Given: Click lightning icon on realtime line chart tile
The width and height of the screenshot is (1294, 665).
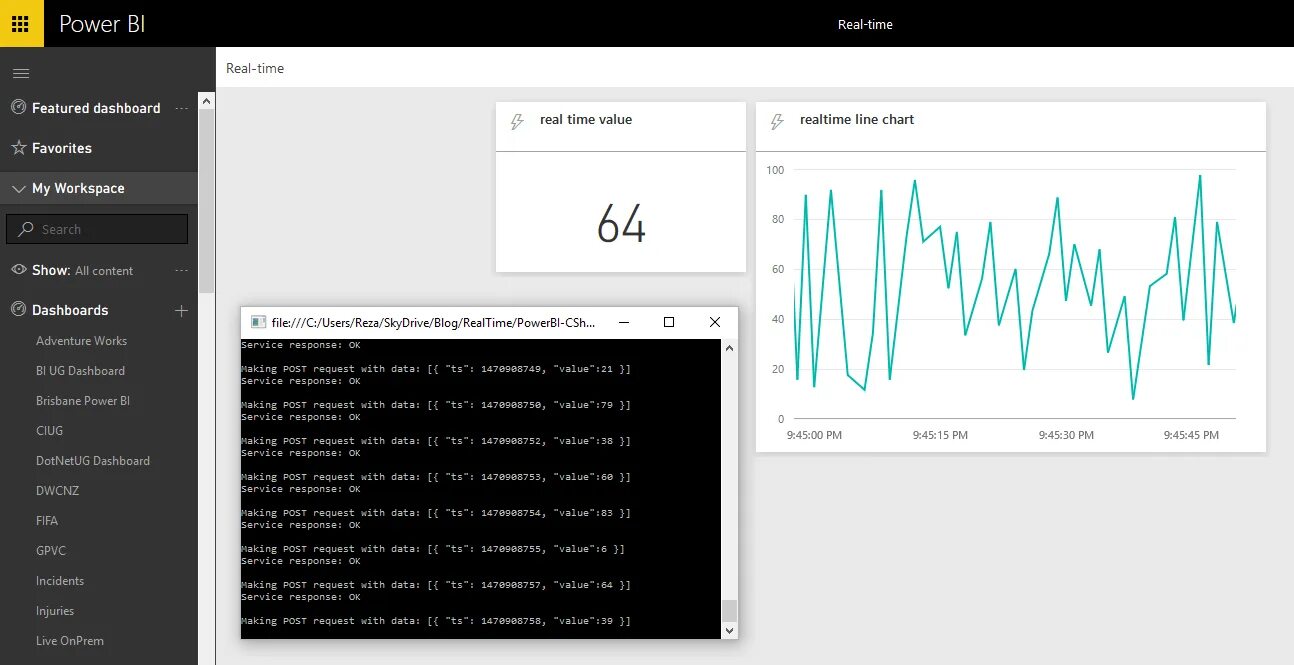Looking at the screenshot, I should click(777, 122).
